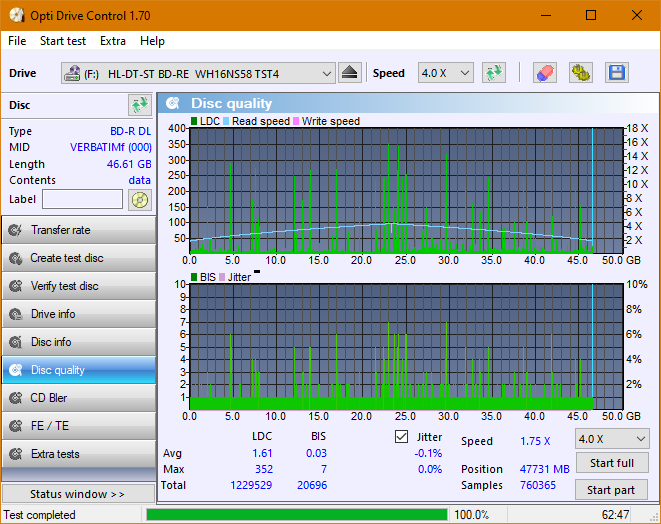Click the drive icon in Drive selector
This screenshot has height=524, width=661.
pyautogui.click(x=72, y=73)
